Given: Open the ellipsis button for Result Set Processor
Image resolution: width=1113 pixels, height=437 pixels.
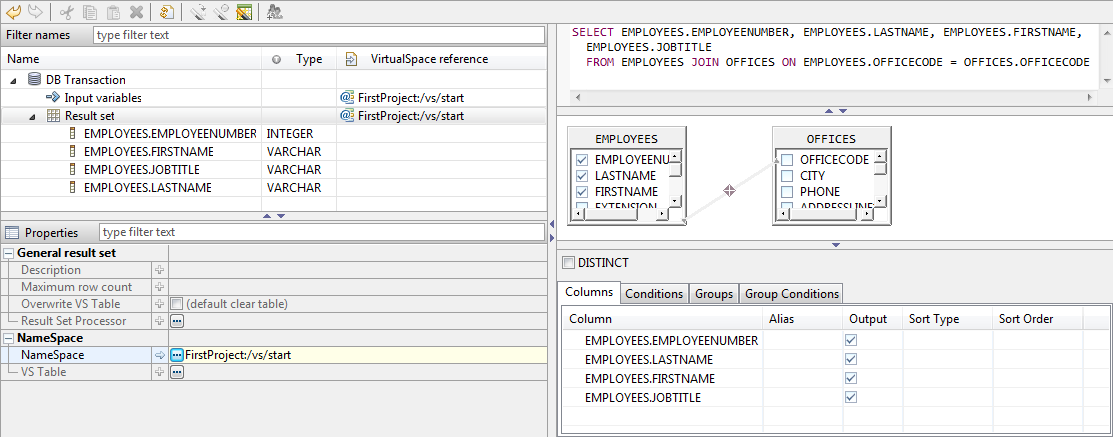Looking at the screenshot, I should coord(177,321).
